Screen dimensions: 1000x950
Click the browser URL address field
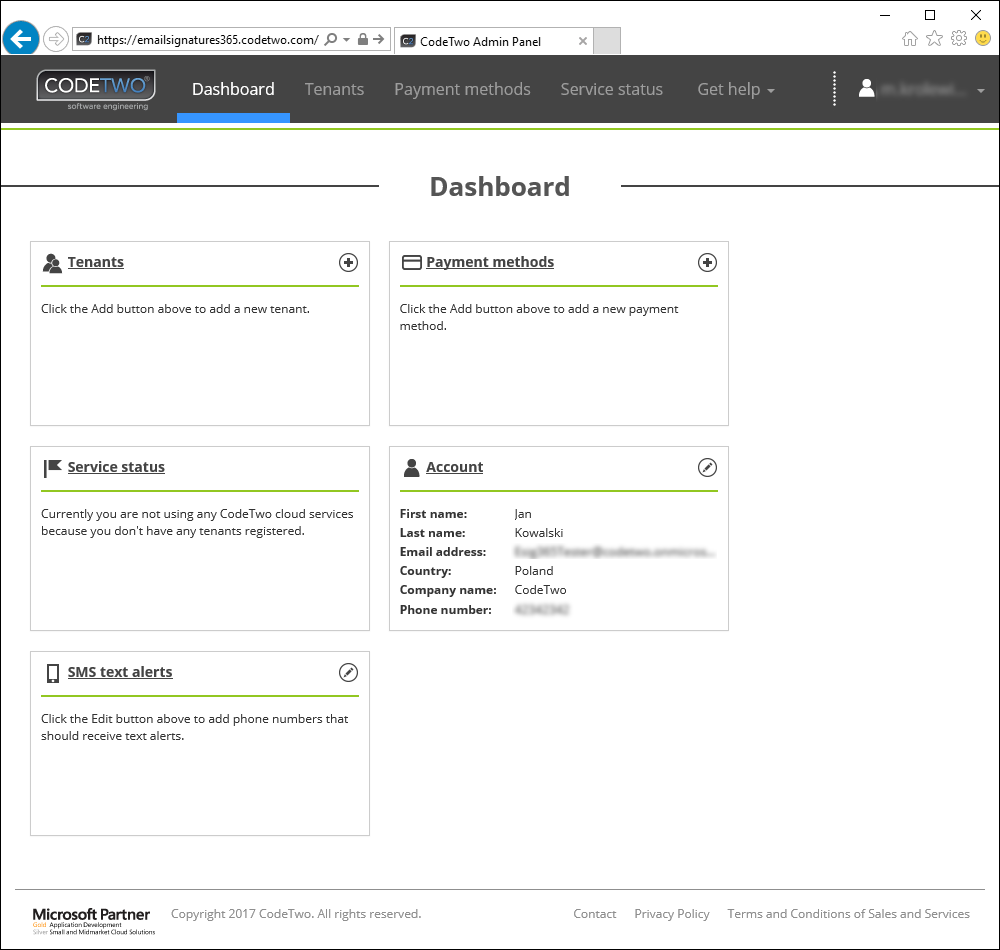[207, 40]
